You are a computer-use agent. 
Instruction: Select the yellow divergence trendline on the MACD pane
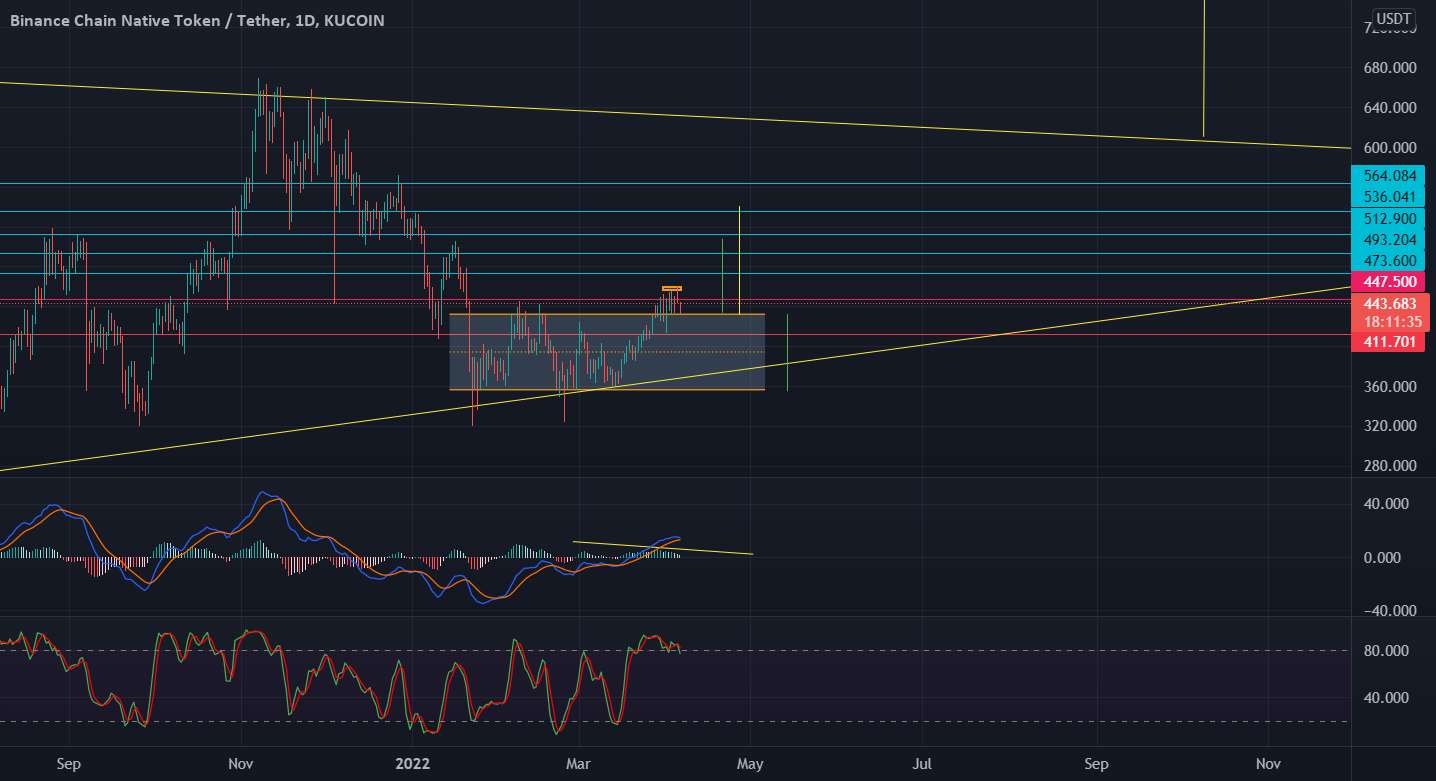662,548
